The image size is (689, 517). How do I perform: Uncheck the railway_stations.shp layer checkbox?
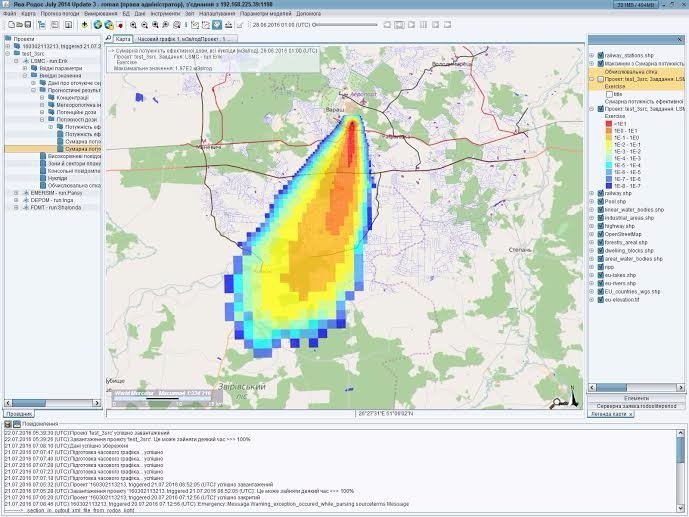click(600, 57)
